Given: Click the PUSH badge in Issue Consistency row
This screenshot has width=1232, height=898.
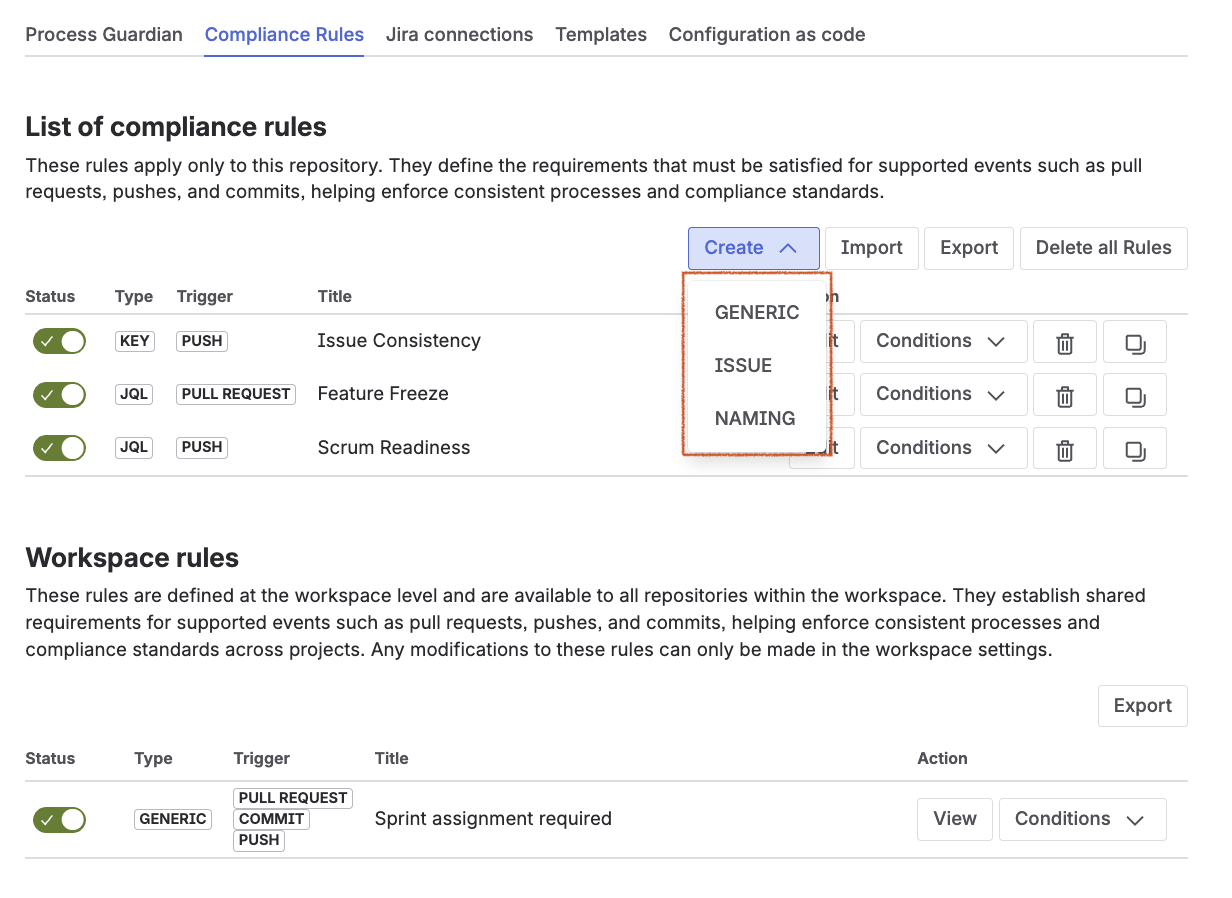Looking at the screenshot, I should (x=202, y=341).
